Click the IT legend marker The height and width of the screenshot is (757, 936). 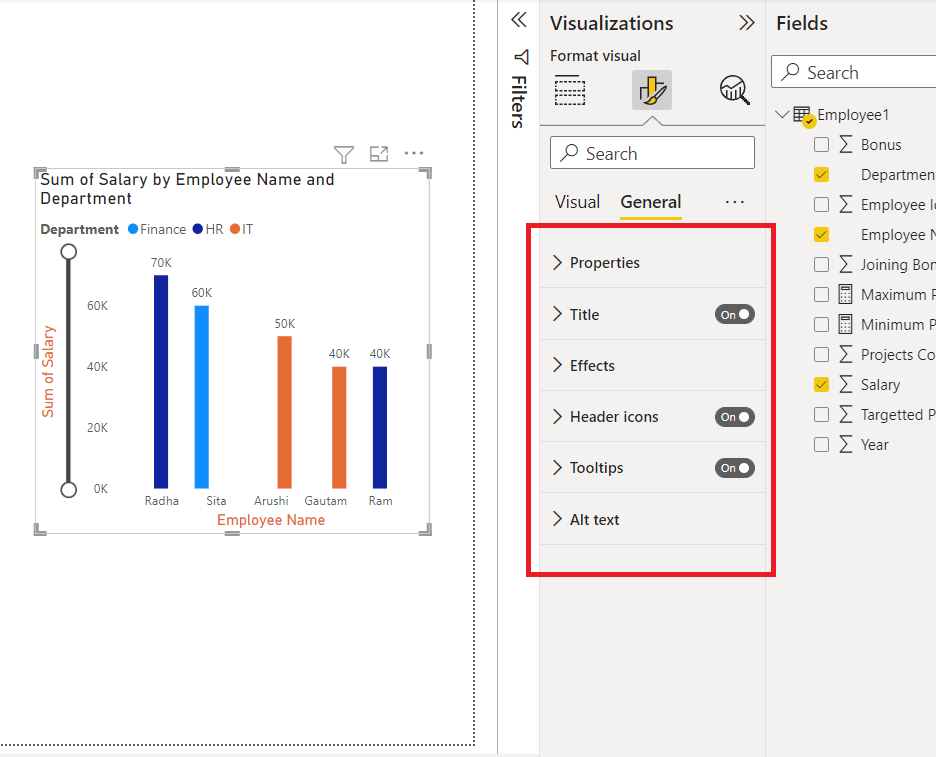tap(235, 229)
